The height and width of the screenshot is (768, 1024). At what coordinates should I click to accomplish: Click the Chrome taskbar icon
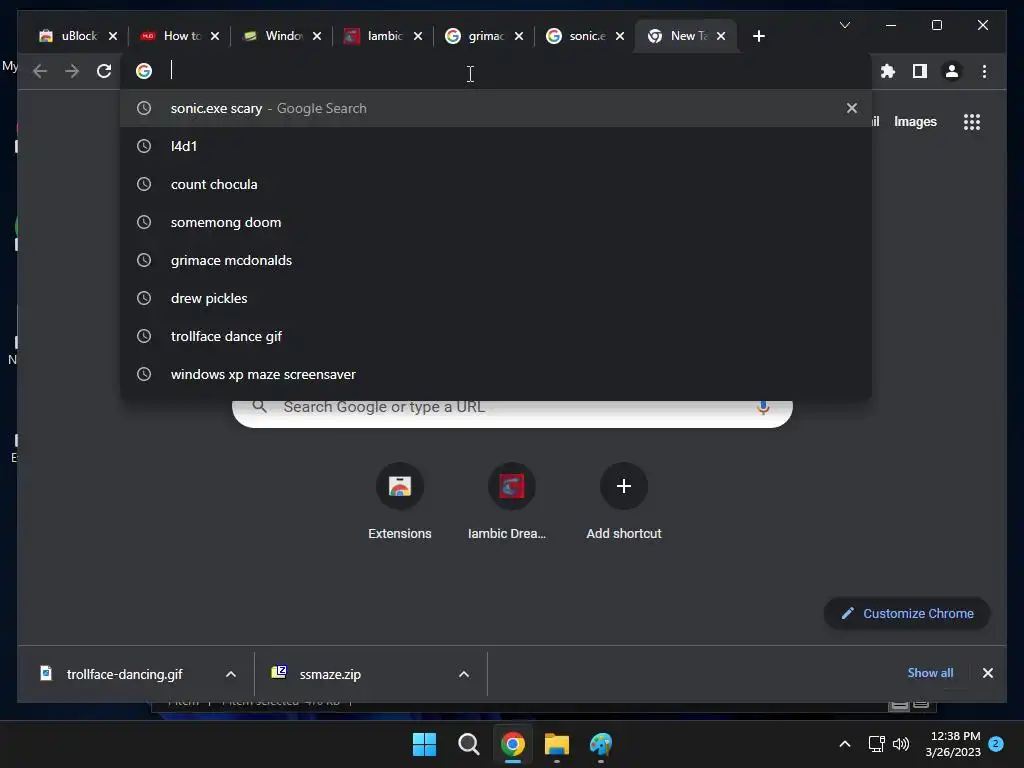[513, 744]
